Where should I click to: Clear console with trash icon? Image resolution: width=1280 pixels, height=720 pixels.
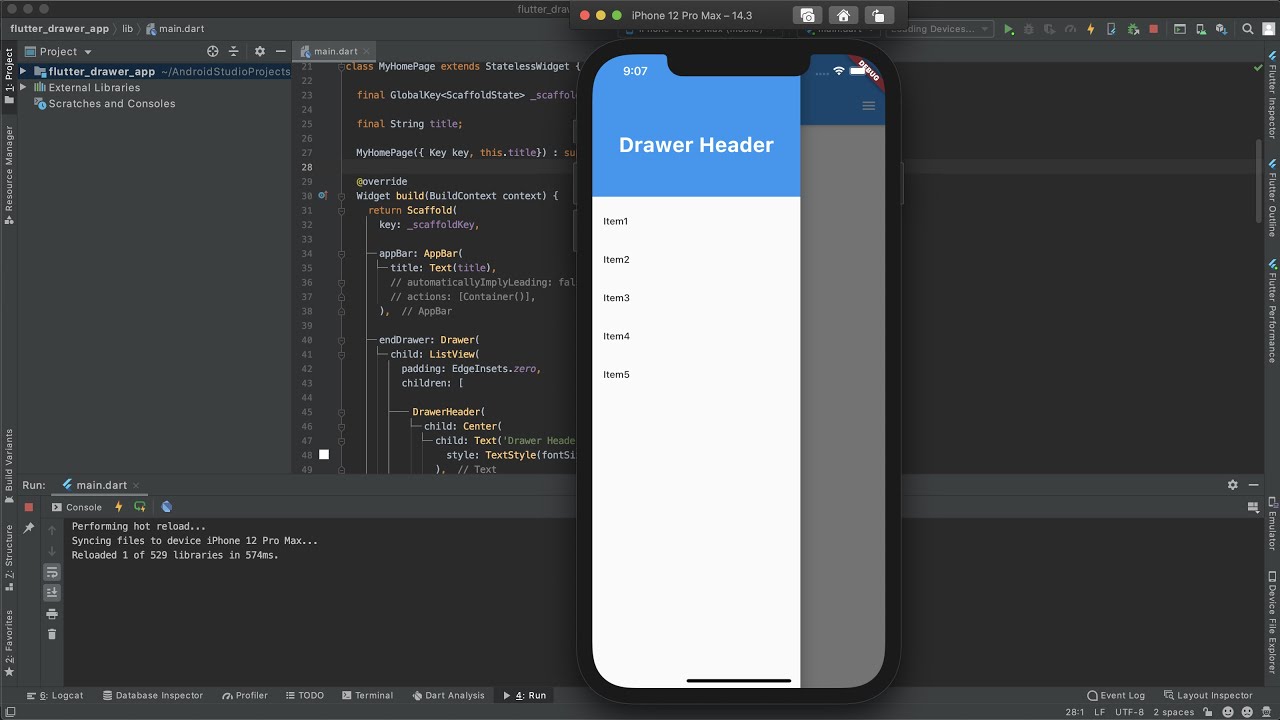coord(52,634)
